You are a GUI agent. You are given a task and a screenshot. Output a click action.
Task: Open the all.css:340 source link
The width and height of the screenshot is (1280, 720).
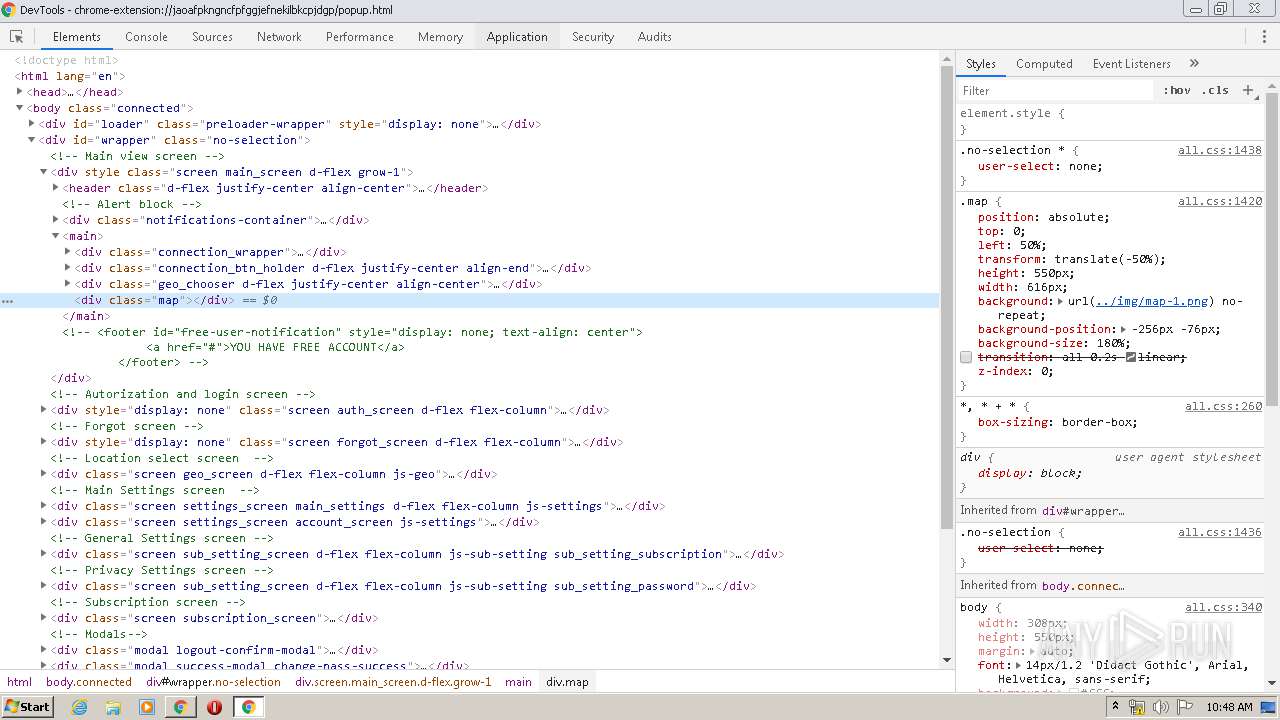coord(1223,607)
